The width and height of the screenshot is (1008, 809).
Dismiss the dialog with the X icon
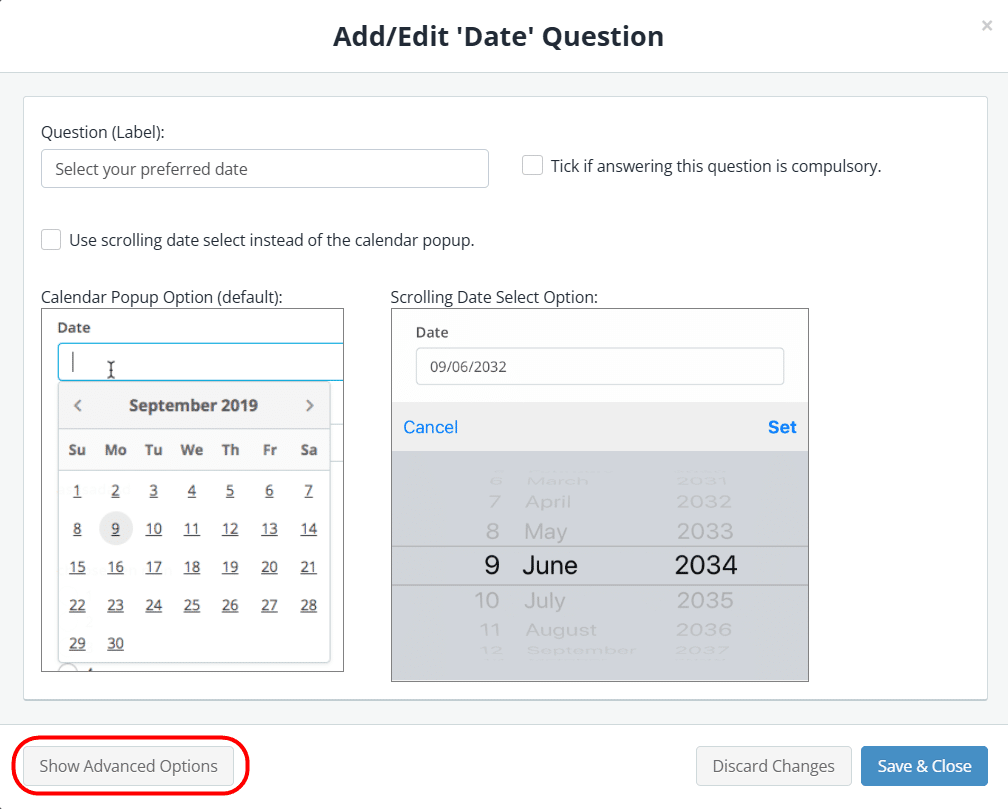coord(986,26)
